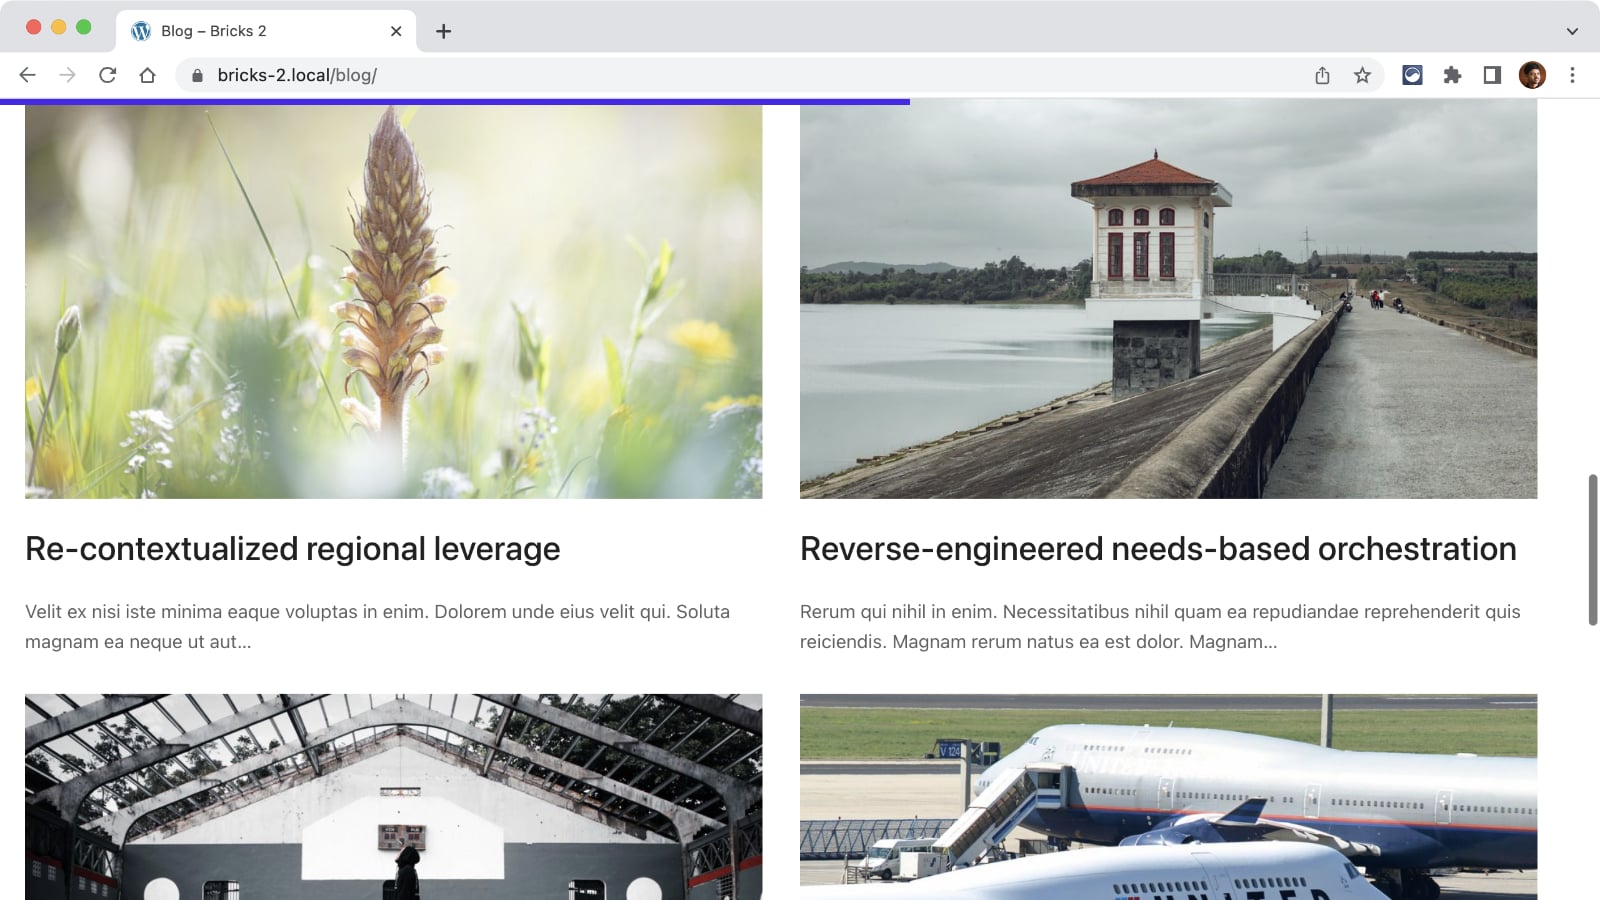Screen dimensions: 1600x900
Task: Open the Extensions puzzle icon
Action: [1452, 75]
